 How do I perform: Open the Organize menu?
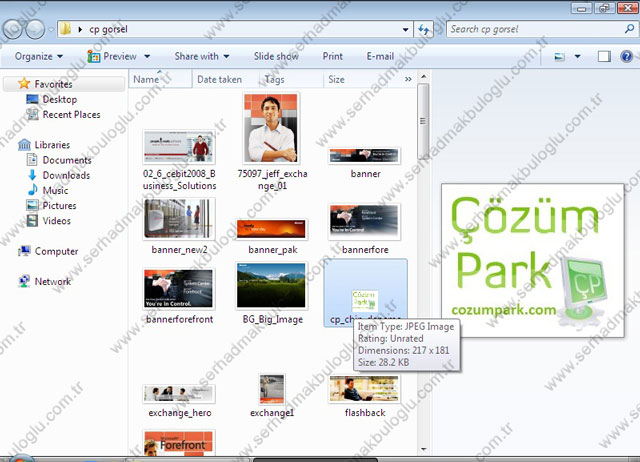click(39, 56)
